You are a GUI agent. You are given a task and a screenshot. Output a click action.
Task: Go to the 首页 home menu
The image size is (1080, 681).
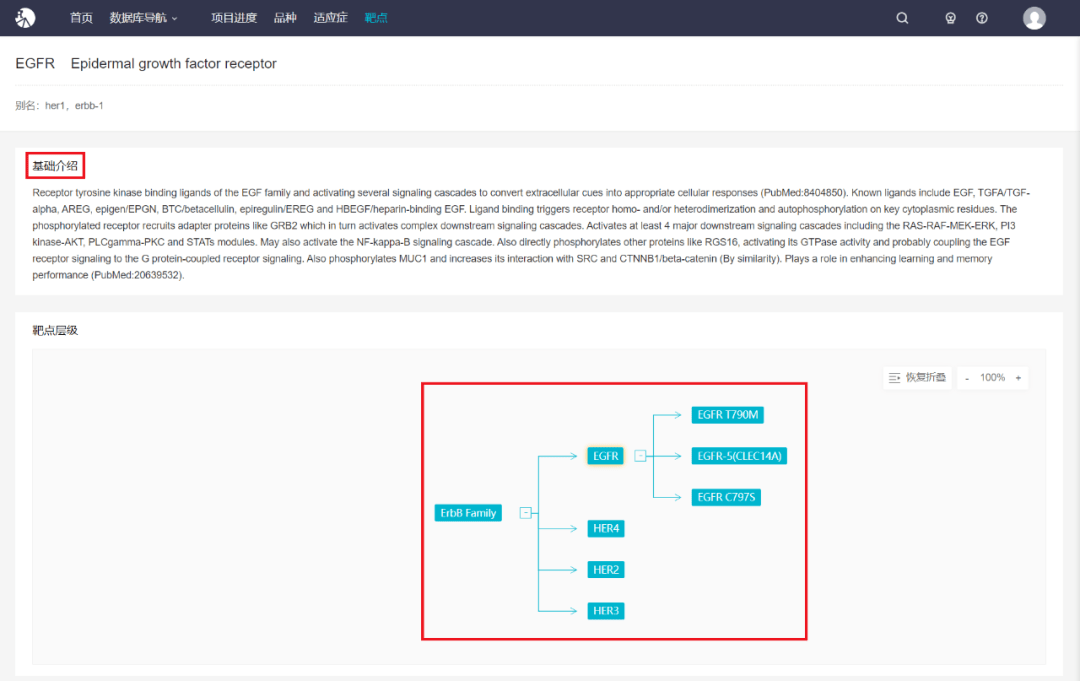click(x=81, y=18)
